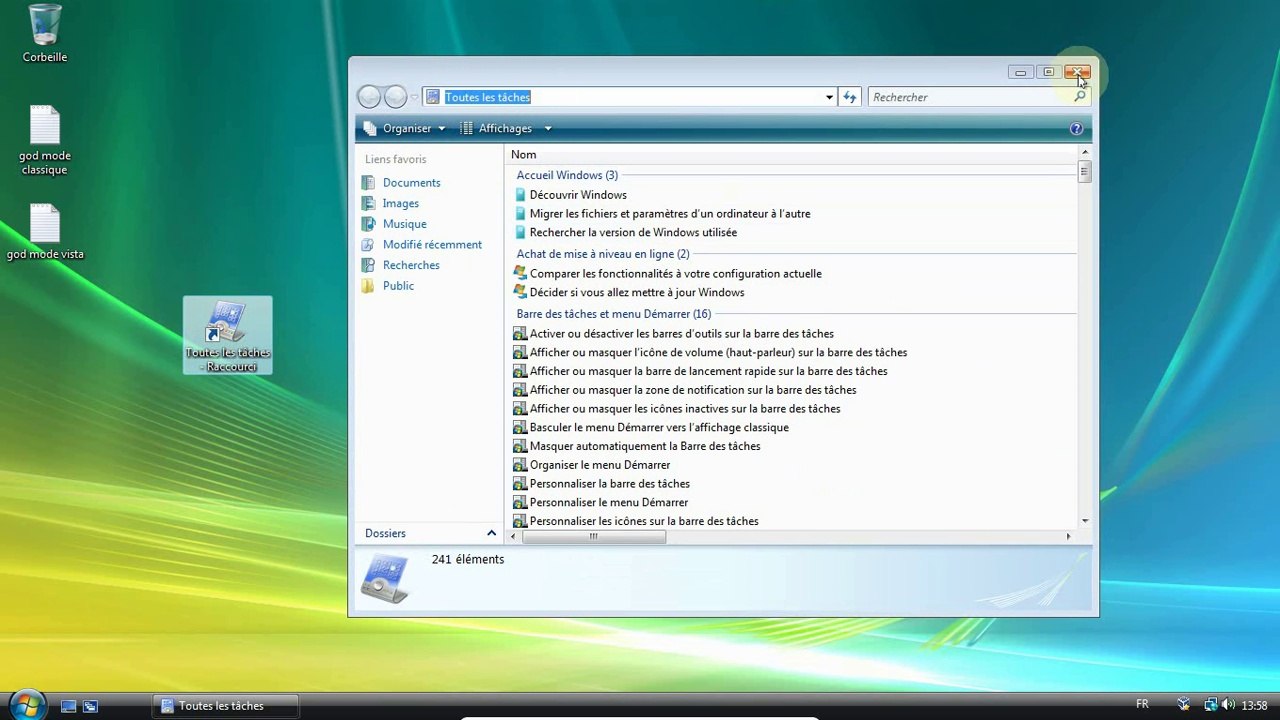
Task: Click the FR language indicator
Action: (x=1142, y=705)
